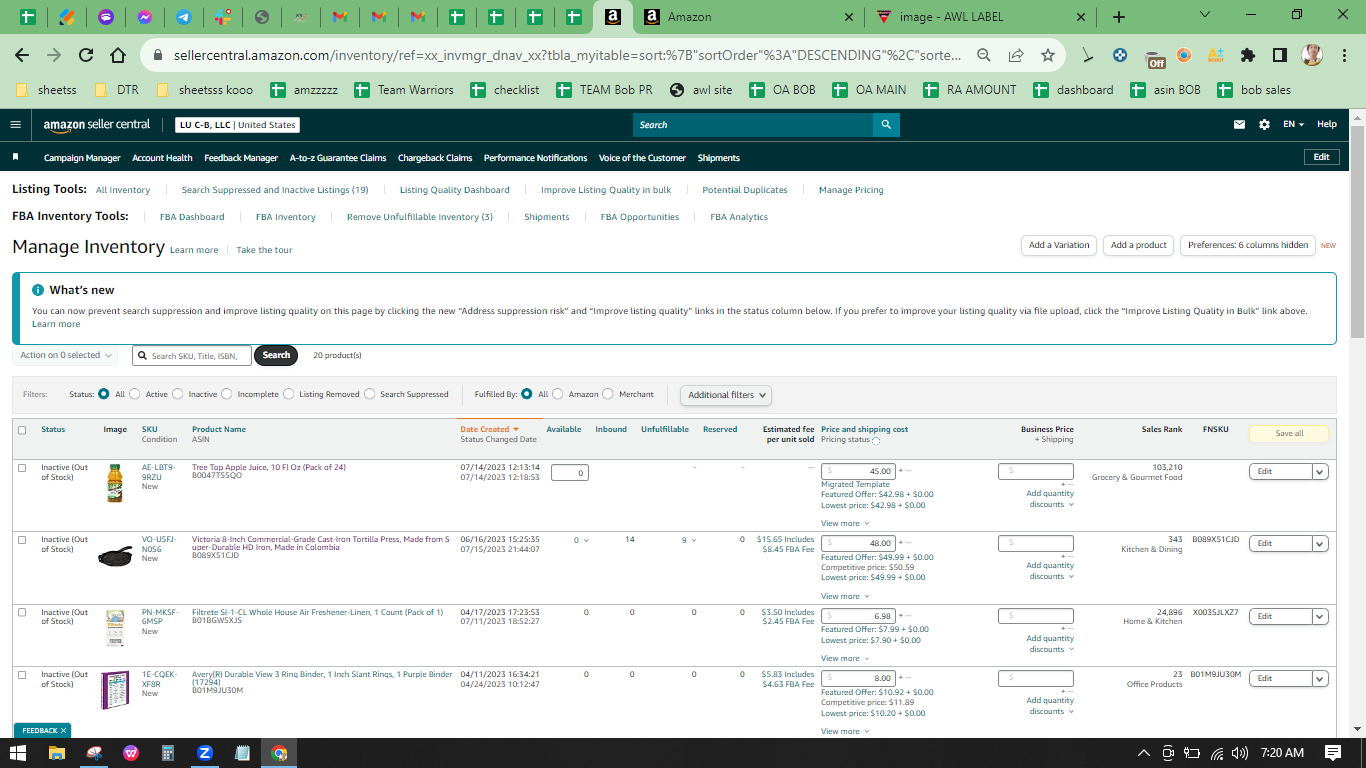Expand Add quantity discounts for Victoria Tortilla Press
Screen dimensions: 1366x768
(1050, 571)
